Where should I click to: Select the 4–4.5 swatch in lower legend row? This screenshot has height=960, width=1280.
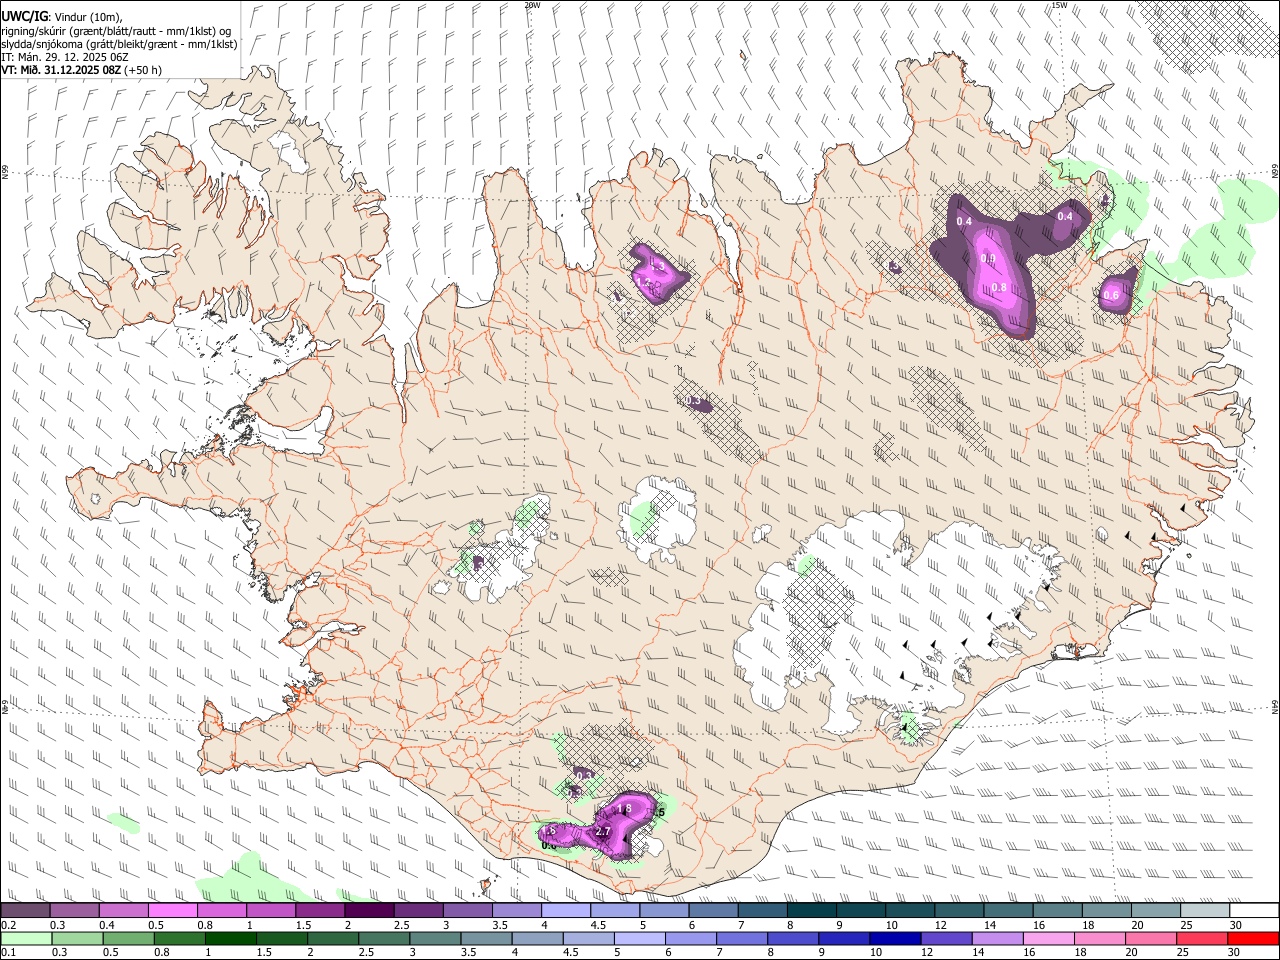537,938
